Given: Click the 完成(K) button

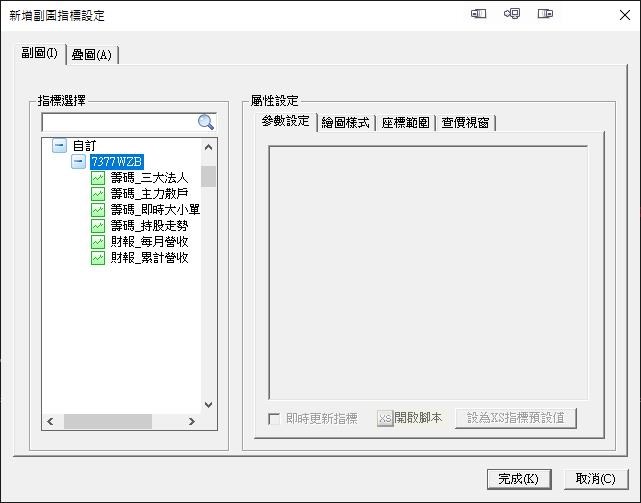Looking at the screenshot, I should click(519, 479).
